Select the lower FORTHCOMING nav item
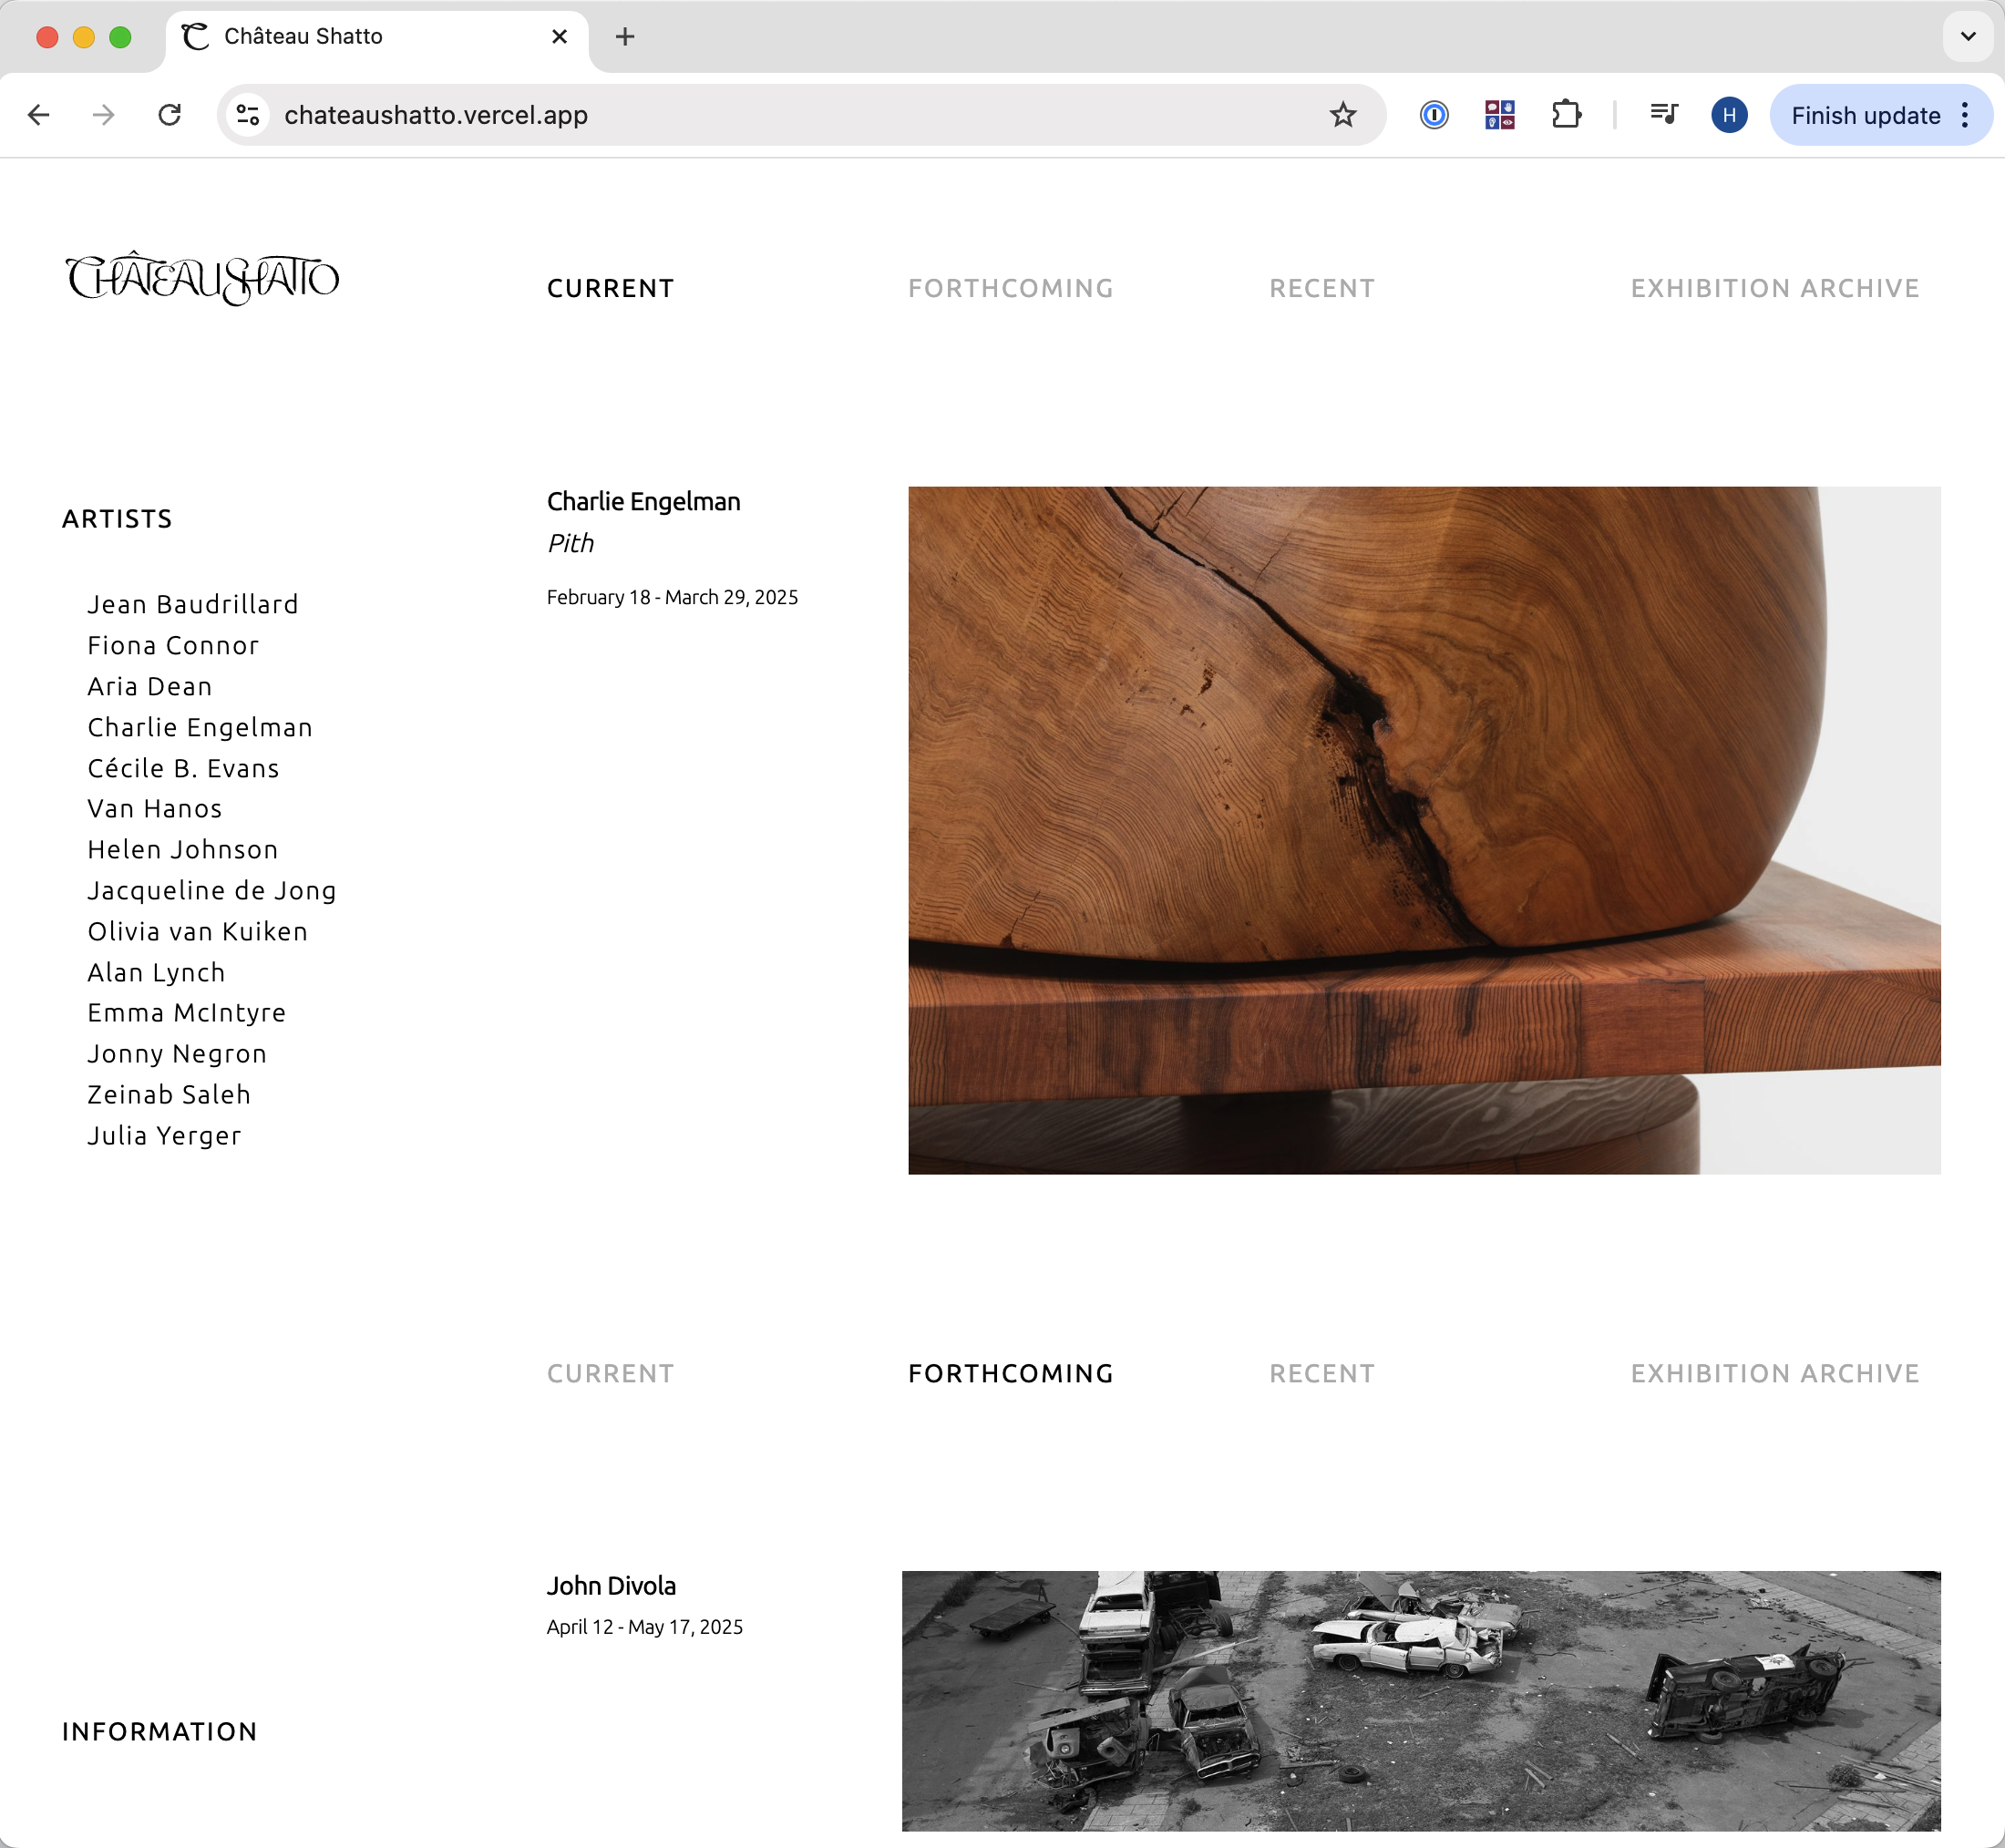The width and height of the screenshot is (2005, 1848). point(1011,1373)
